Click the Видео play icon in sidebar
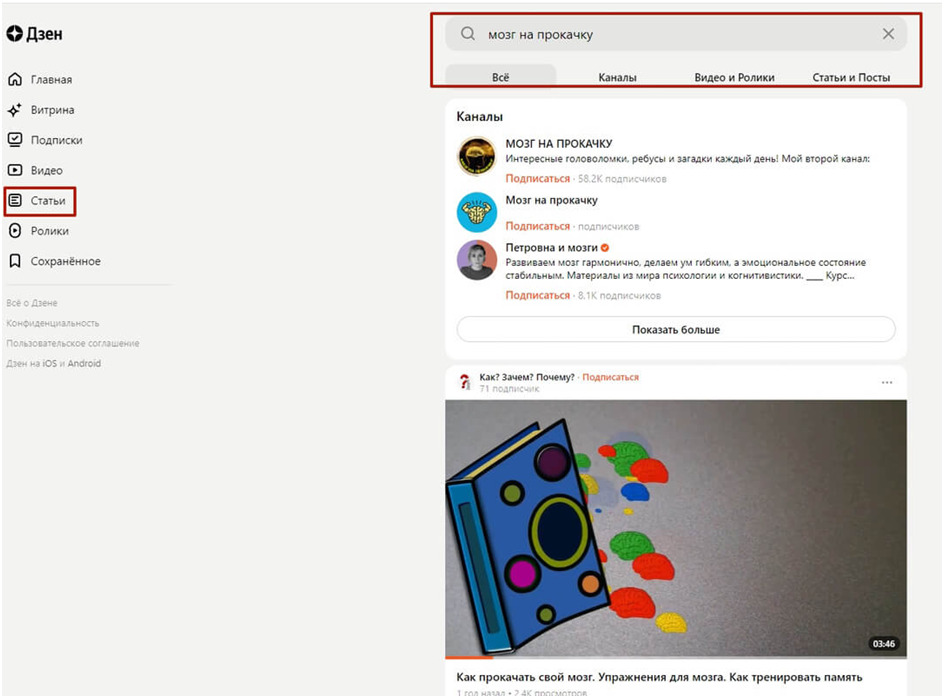 (15, 170)
